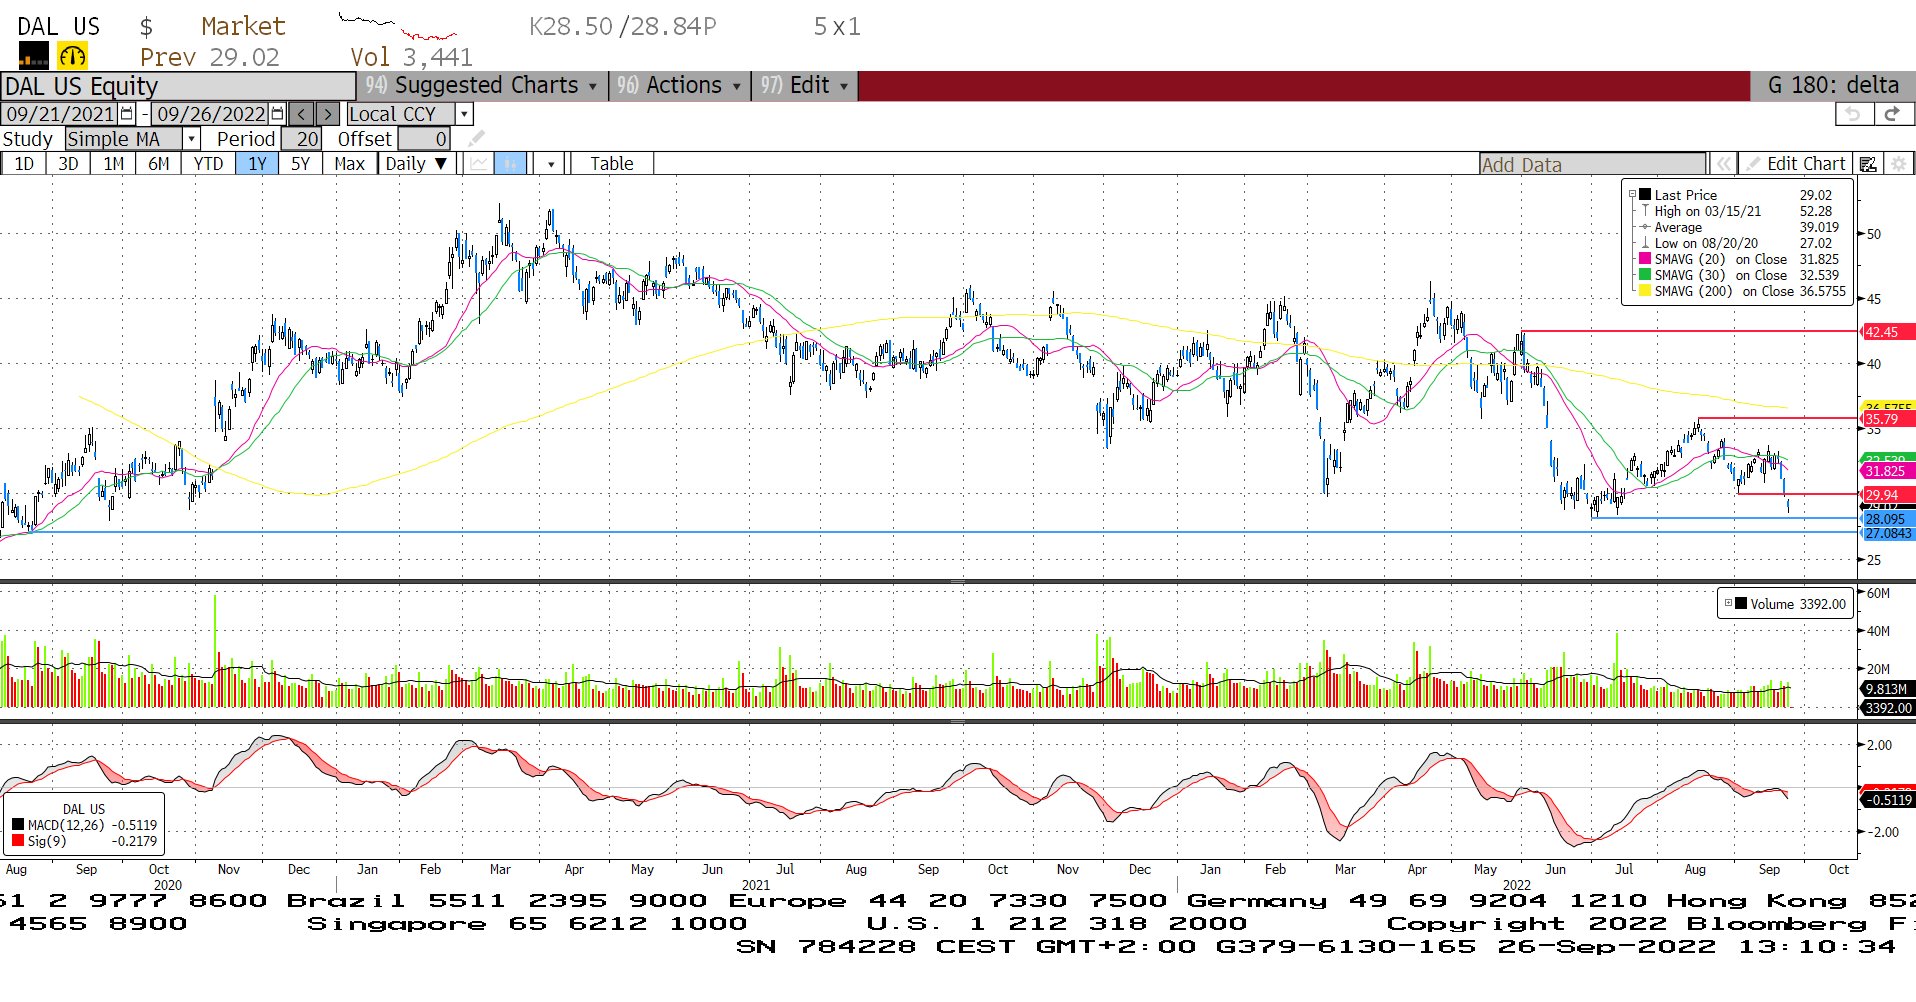This screenshot has height=1002, width=1916.
Task: Click the 28.095 blue price label
Action: (1886, 519)
